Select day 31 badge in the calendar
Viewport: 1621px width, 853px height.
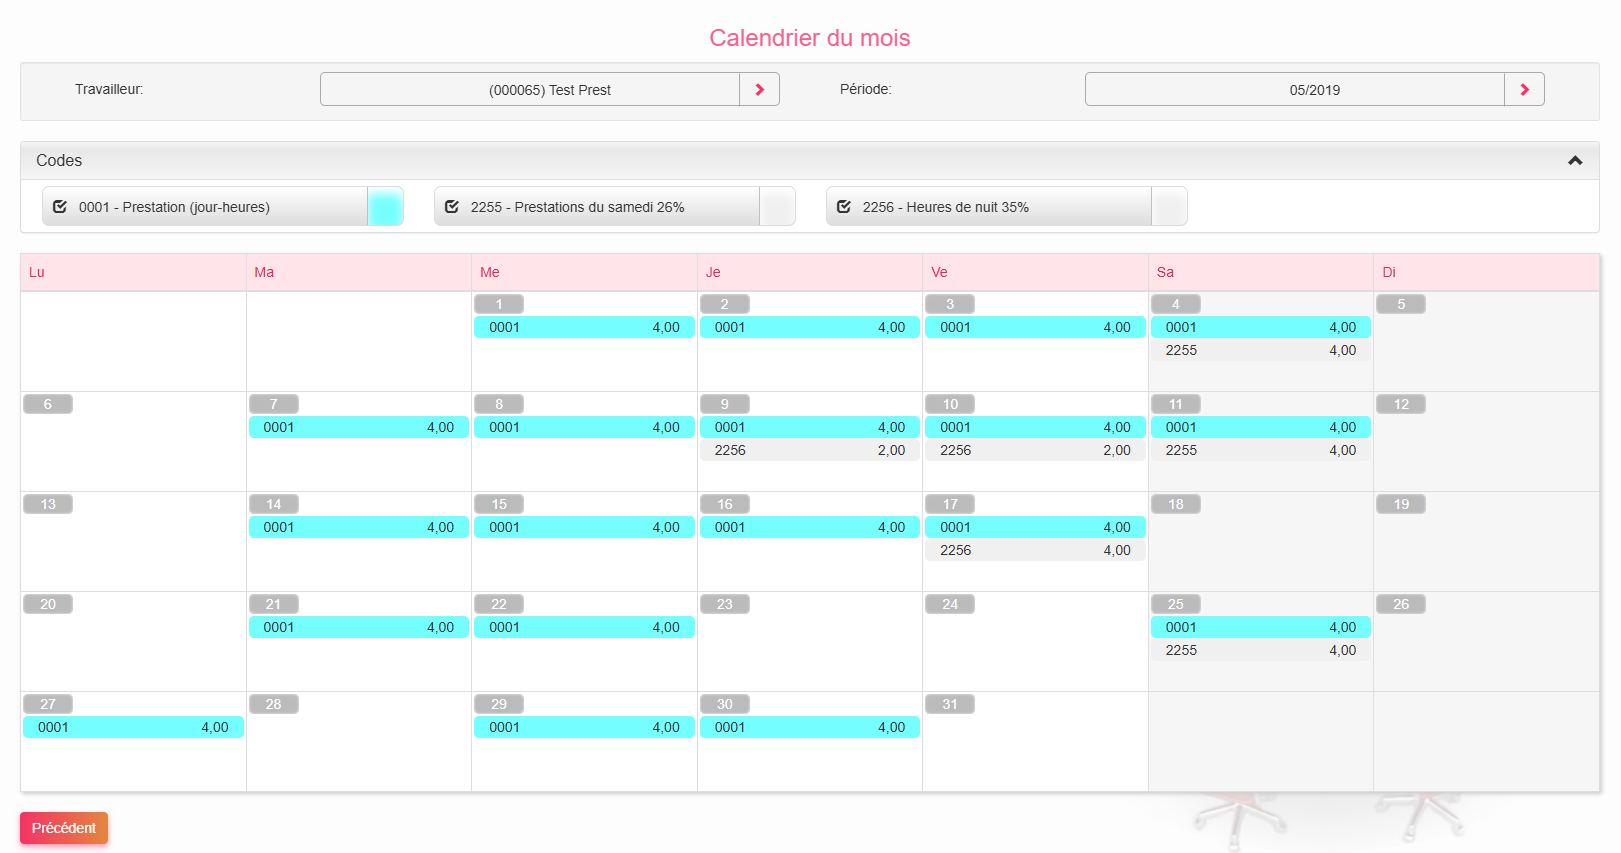point(950,704)
